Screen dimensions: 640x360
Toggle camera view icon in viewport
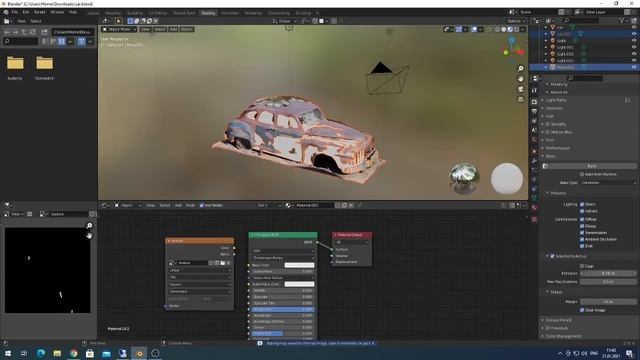pos(520,89)
